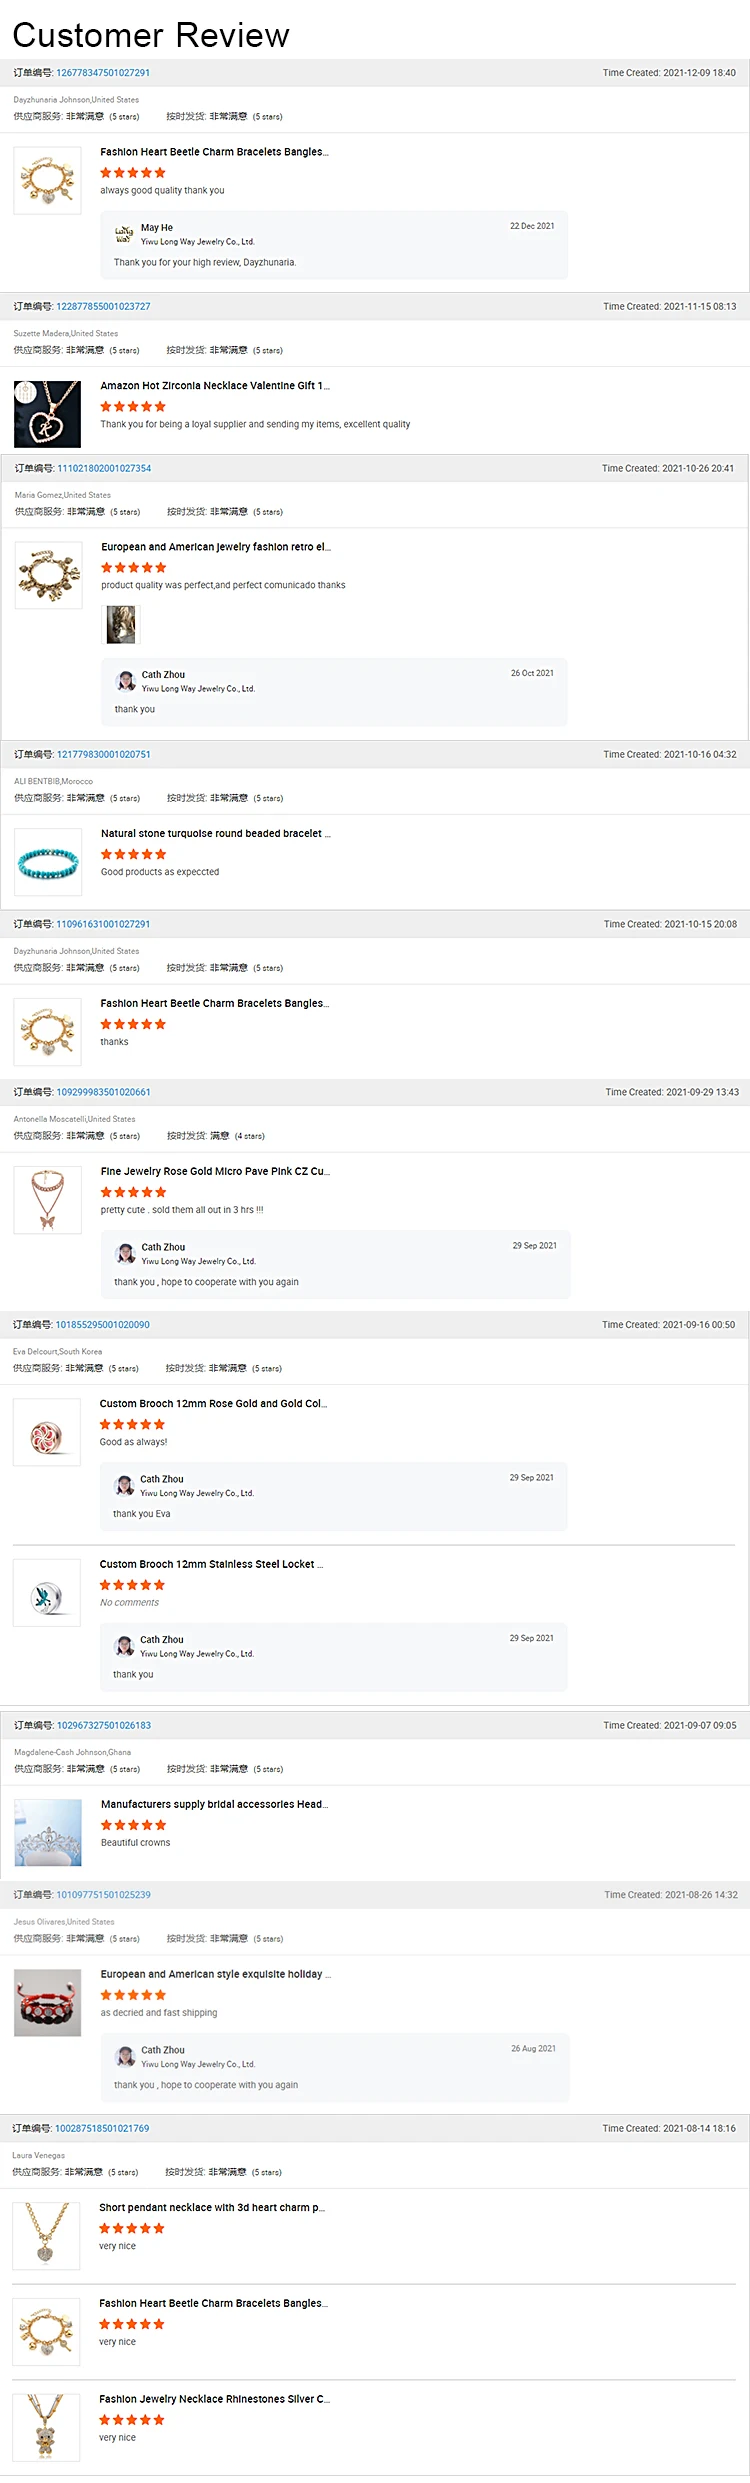Viewport: 750px width, 2483px height.
Task: Open the bridal crown product thumbnail
Action: [48, 1833]
